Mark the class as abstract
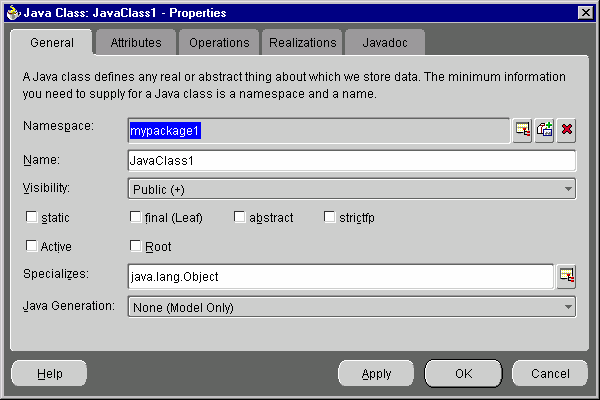The width and height of the screenshot is (600, 400). click(x=240, y=217)
